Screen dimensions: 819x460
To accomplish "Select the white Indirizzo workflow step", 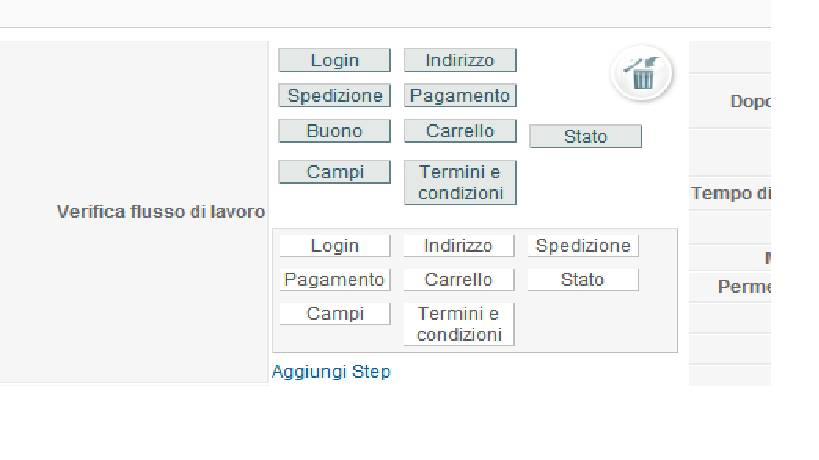I will click(458, 245).
